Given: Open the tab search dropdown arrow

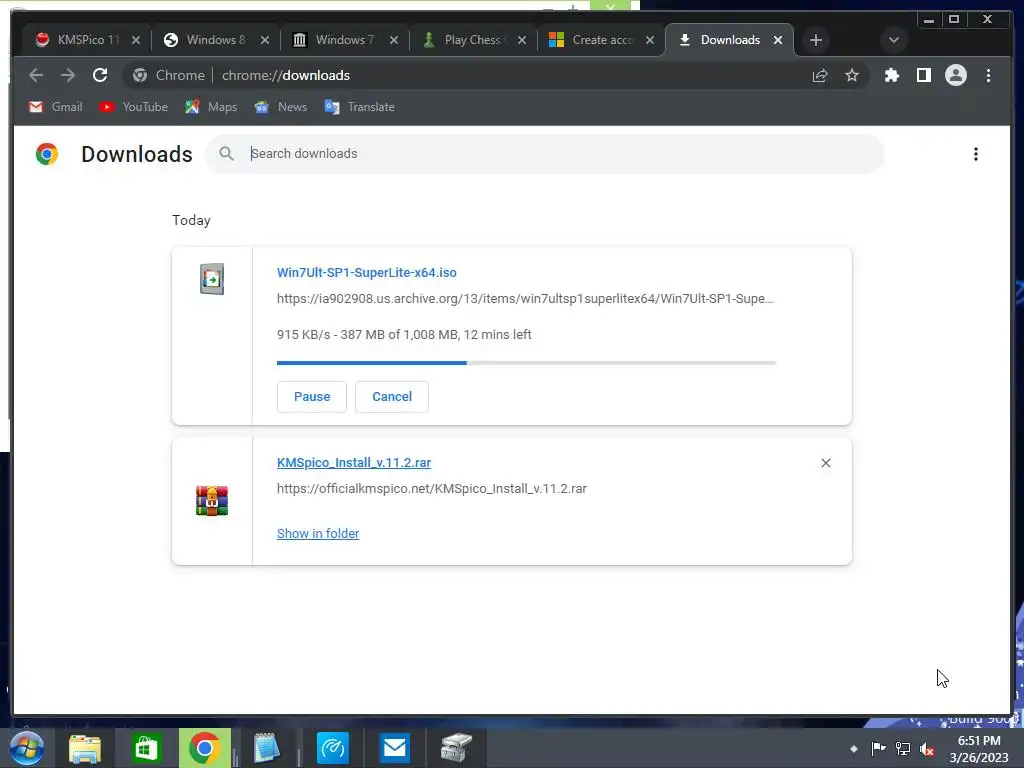Looking at the screenshot, I should (893, 40).
